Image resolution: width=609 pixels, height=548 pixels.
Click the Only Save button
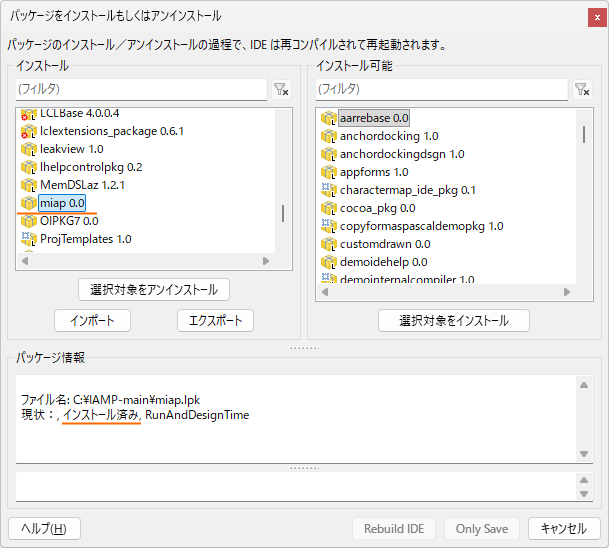(482, 529)
